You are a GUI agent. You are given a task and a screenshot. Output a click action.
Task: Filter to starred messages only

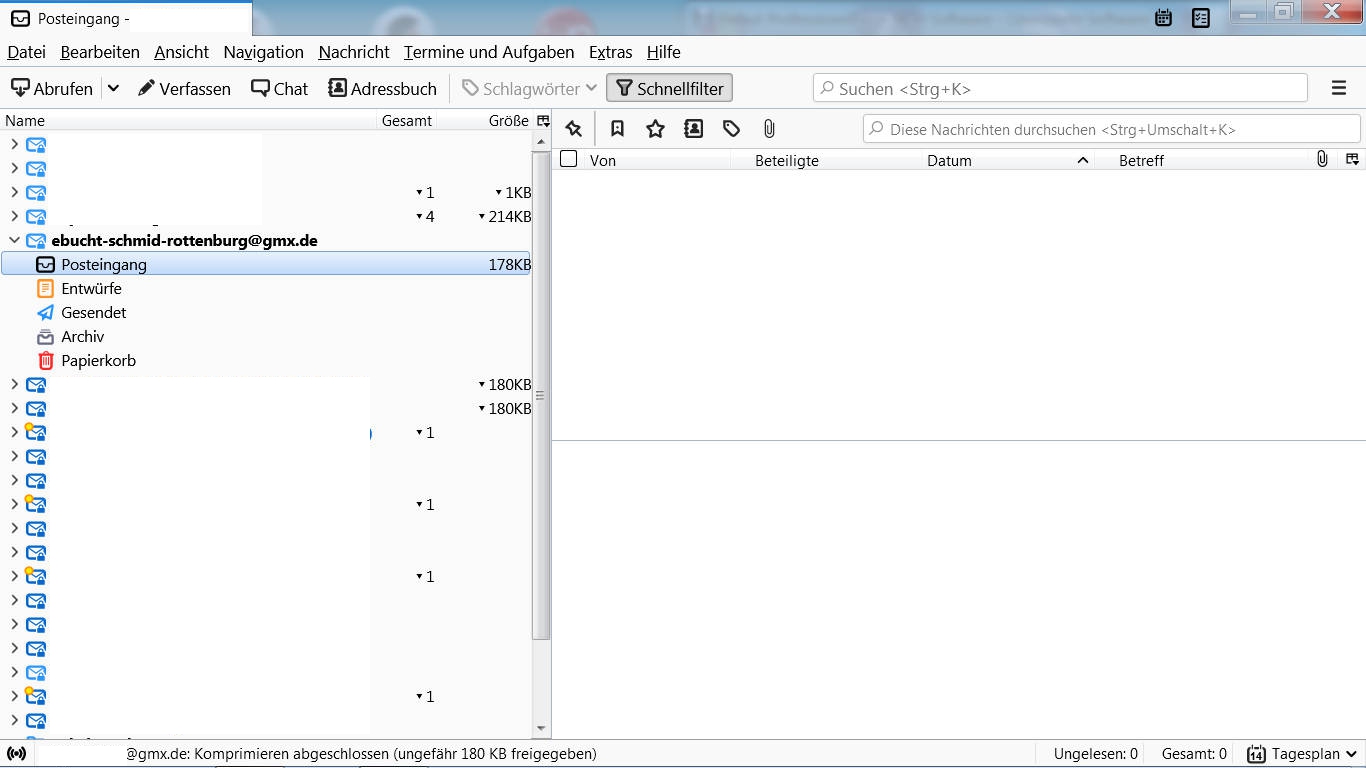655,129
